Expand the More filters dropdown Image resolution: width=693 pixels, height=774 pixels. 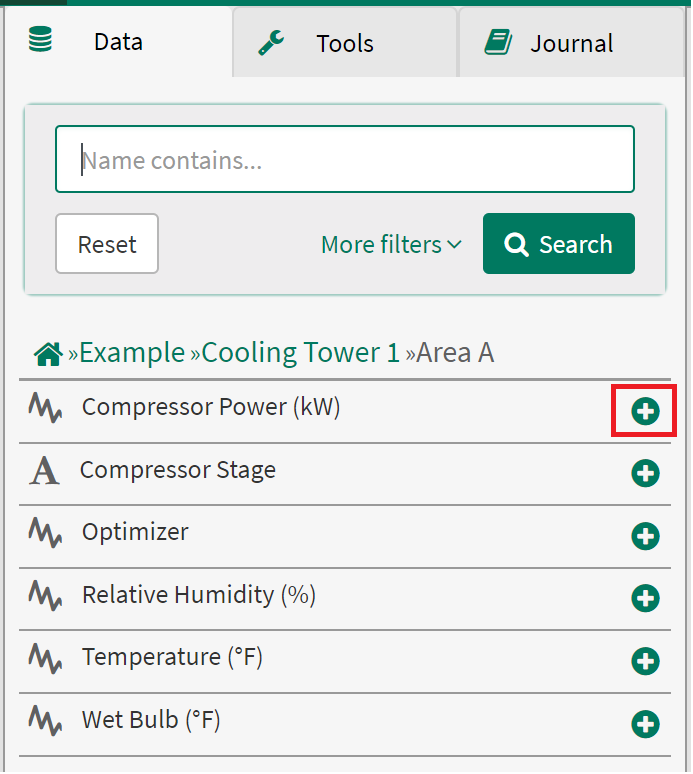pos(391,244)
